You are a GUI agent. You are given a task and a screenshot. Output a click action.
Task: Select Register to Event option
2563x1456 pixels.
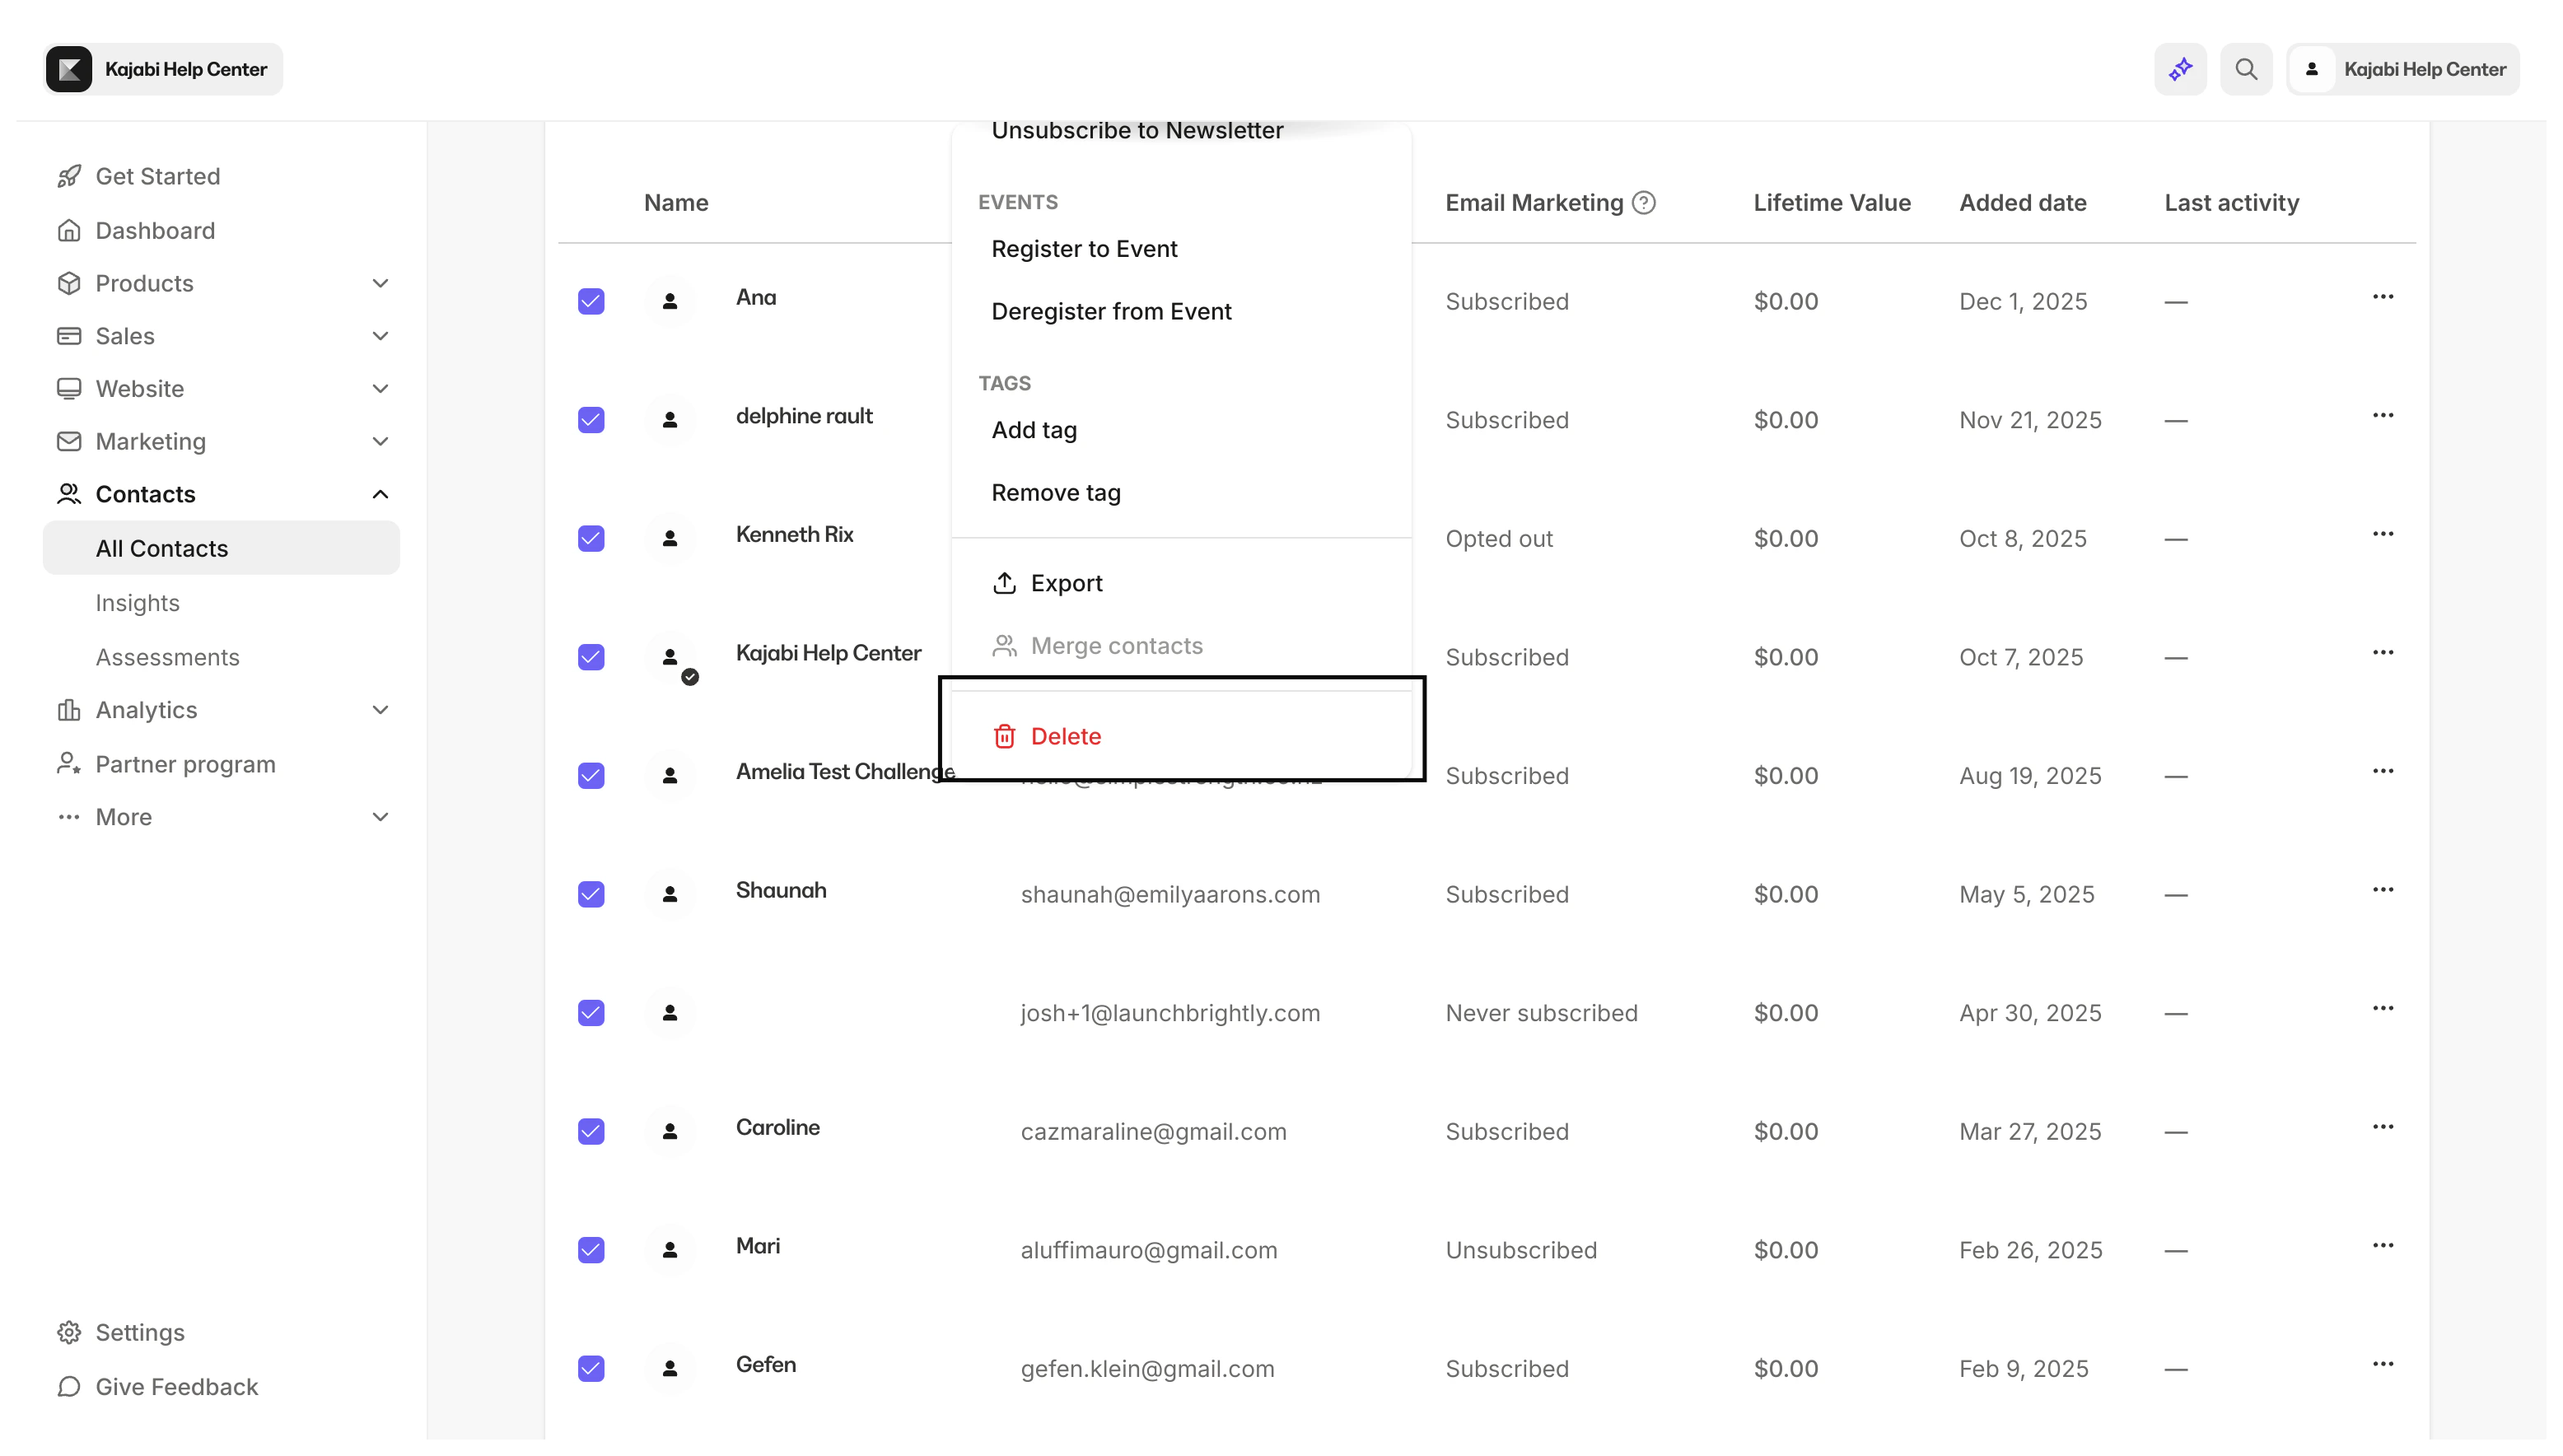[x=1084, y=249]
